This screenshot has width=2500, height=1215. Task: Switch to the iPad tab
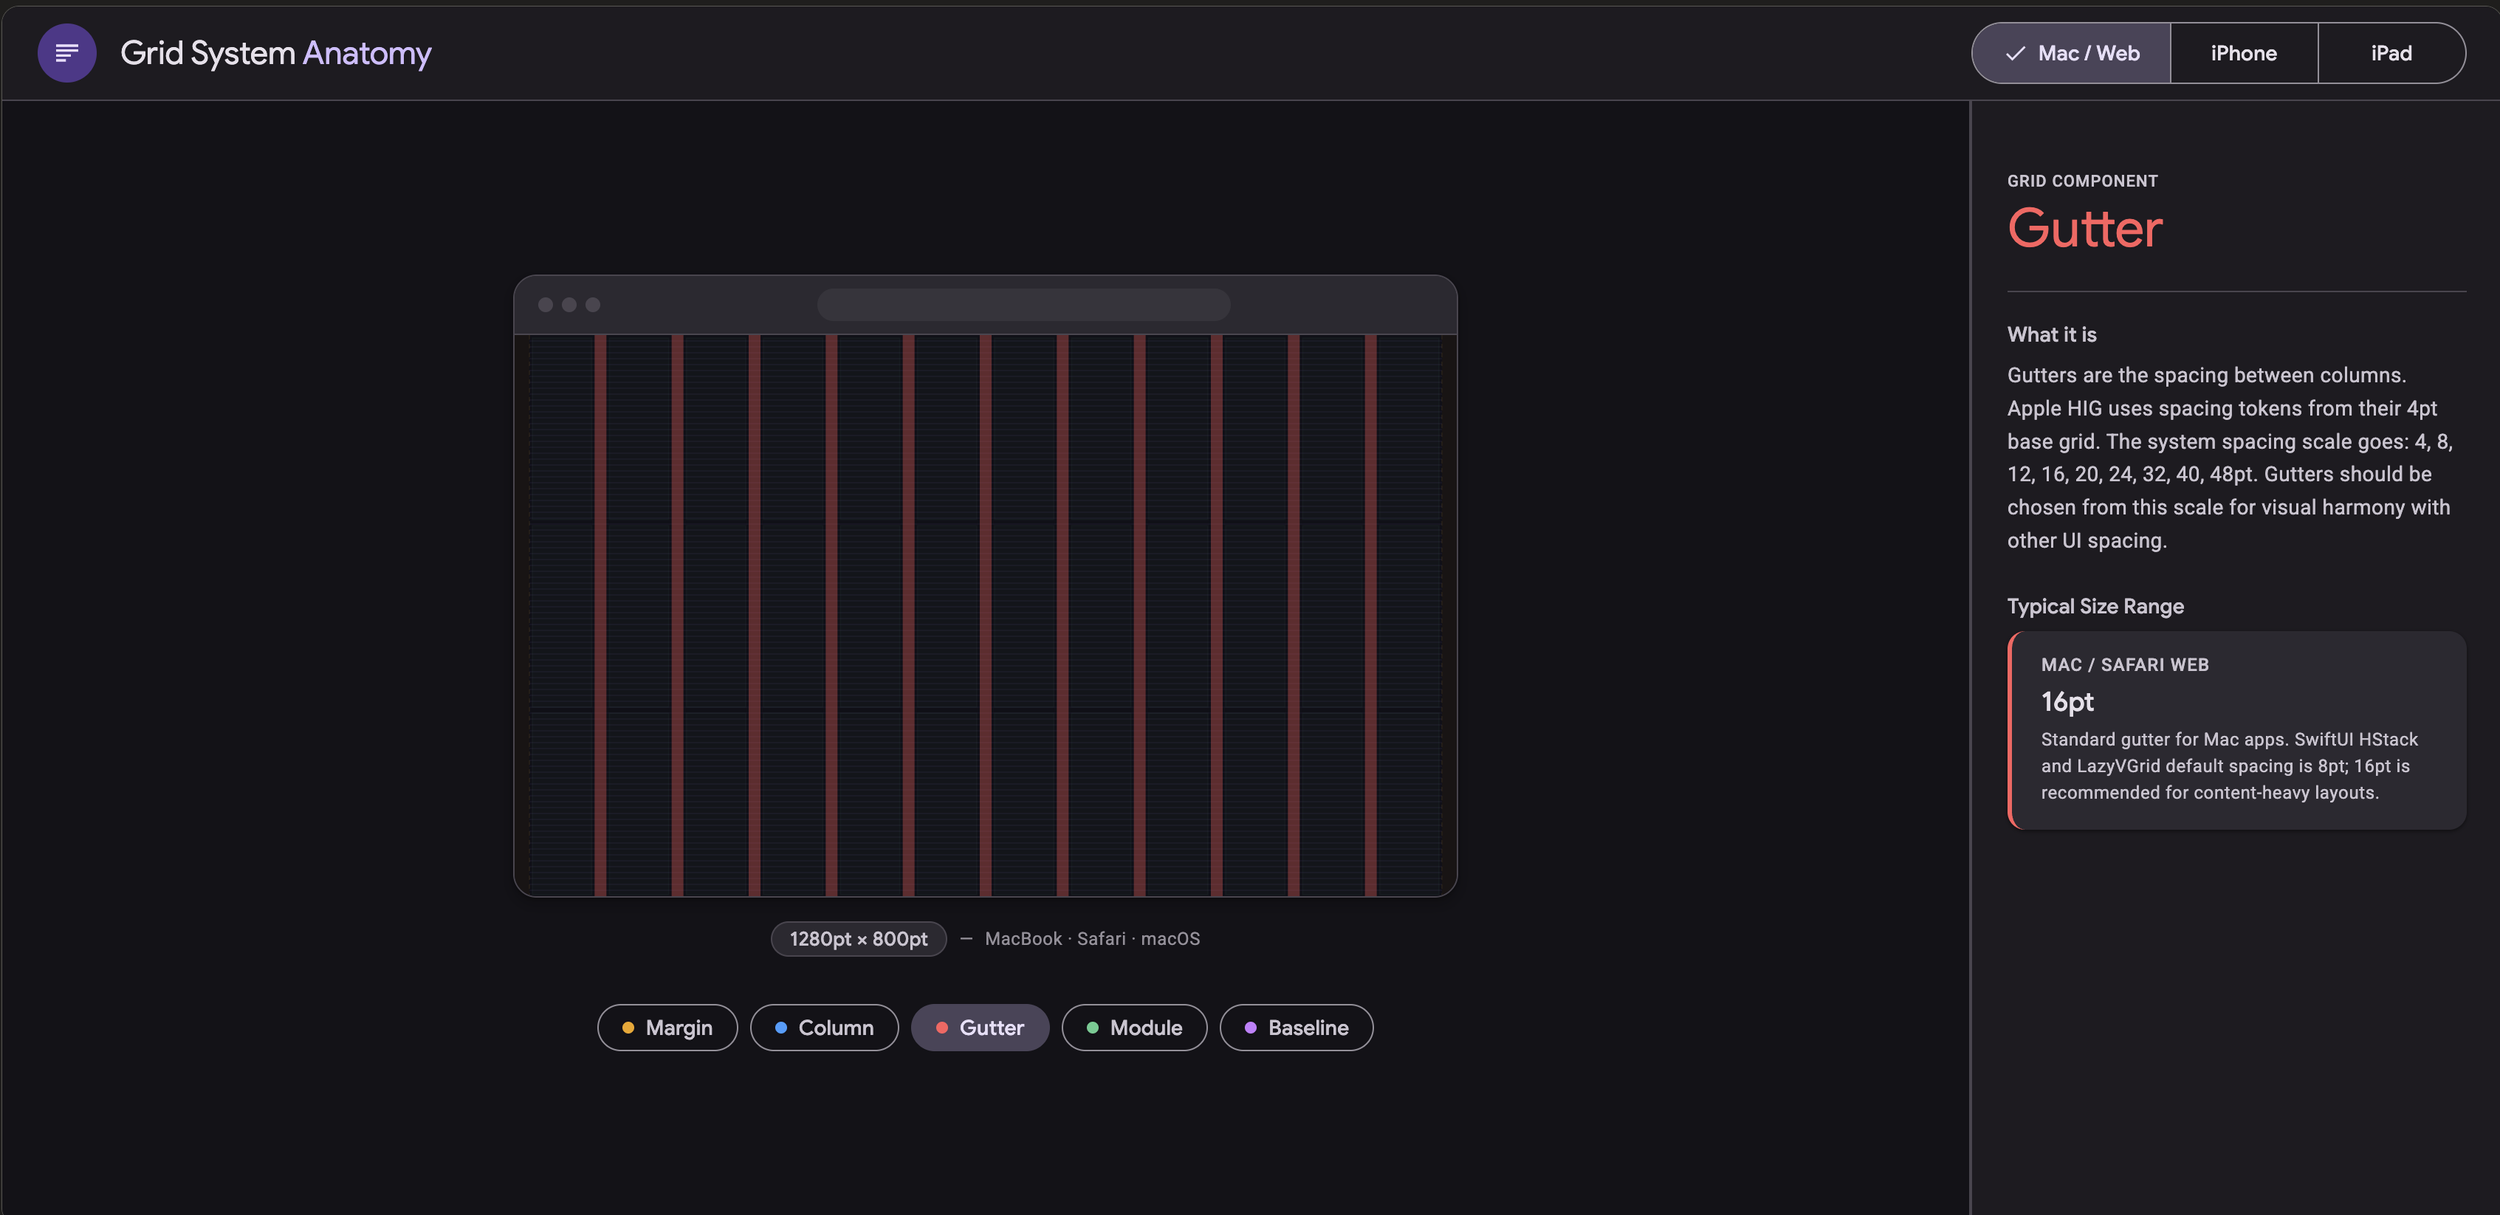pyautogui.click(x=2390, y=53)
